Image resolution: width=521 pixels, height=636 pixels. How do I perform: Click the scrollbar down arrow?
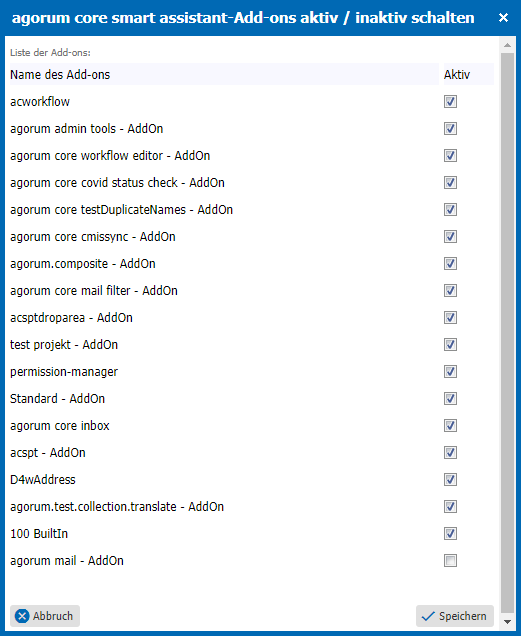click(x=507, y=622)
